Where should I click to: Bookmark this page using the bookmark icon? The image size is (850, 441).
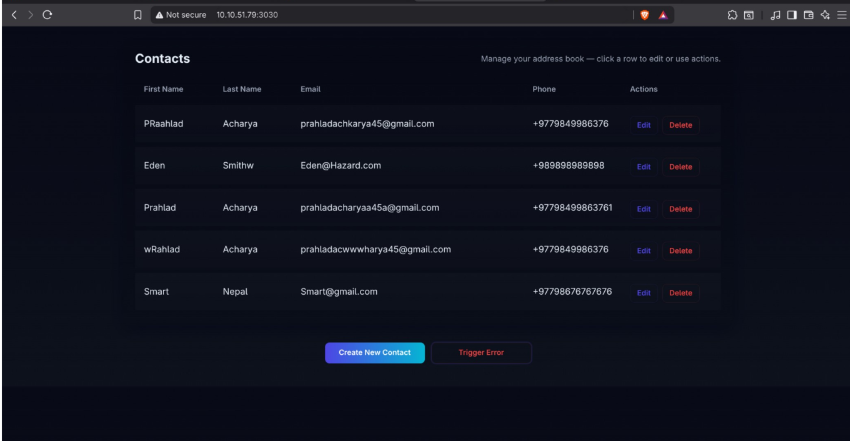[138, 15]
